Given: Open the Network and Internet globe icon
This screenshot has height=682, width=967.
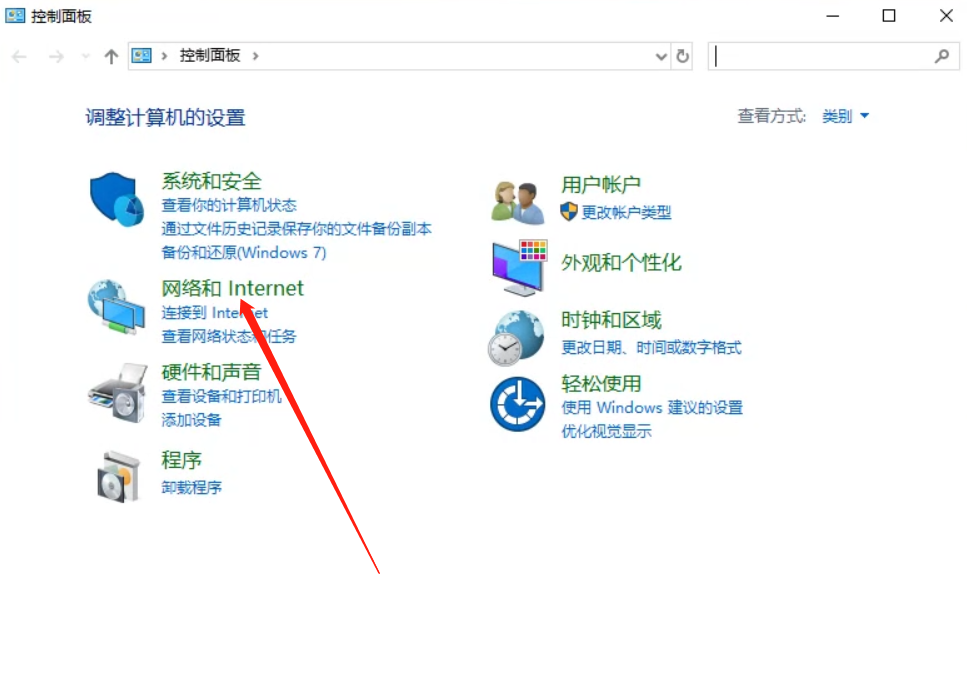Looking at the screenshot, I should tap(116, 307).
